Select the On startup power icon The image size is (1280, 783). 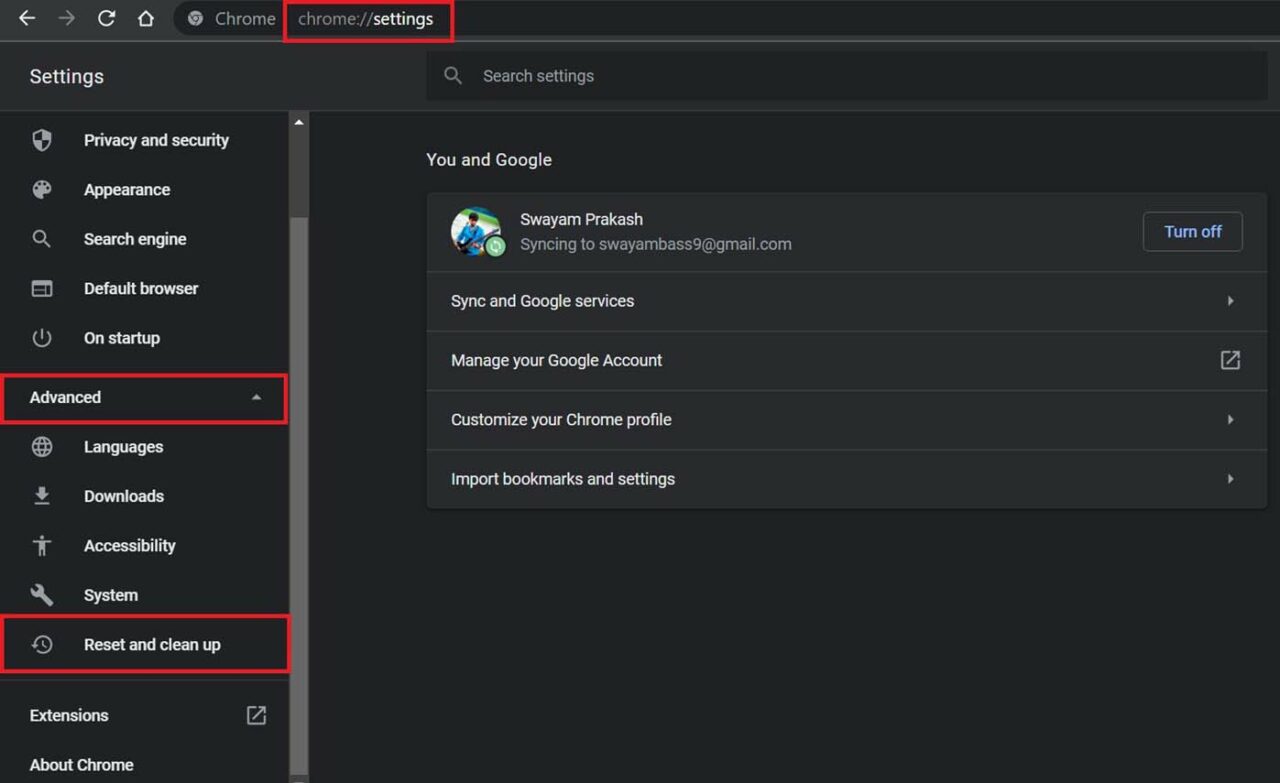tap(42, 338)
